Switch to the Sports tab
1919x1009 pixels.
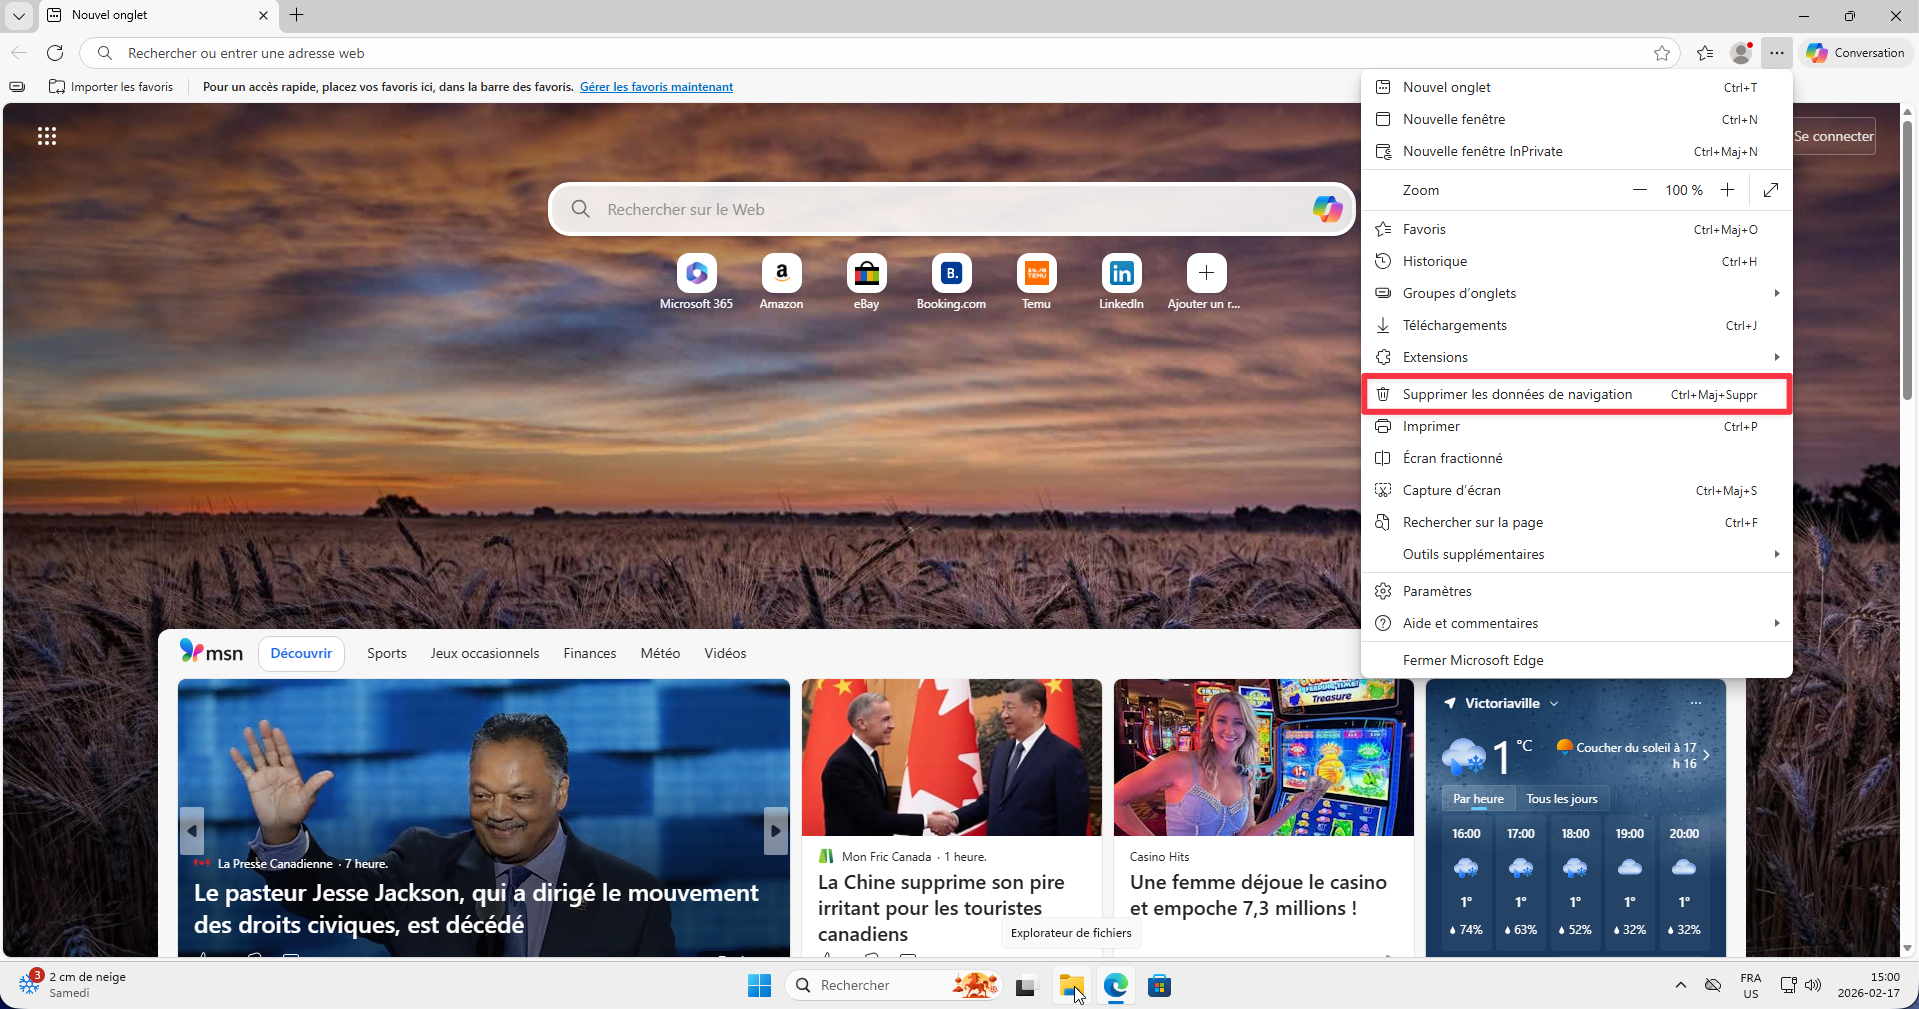pyautogui.click(x=387, y=653)
